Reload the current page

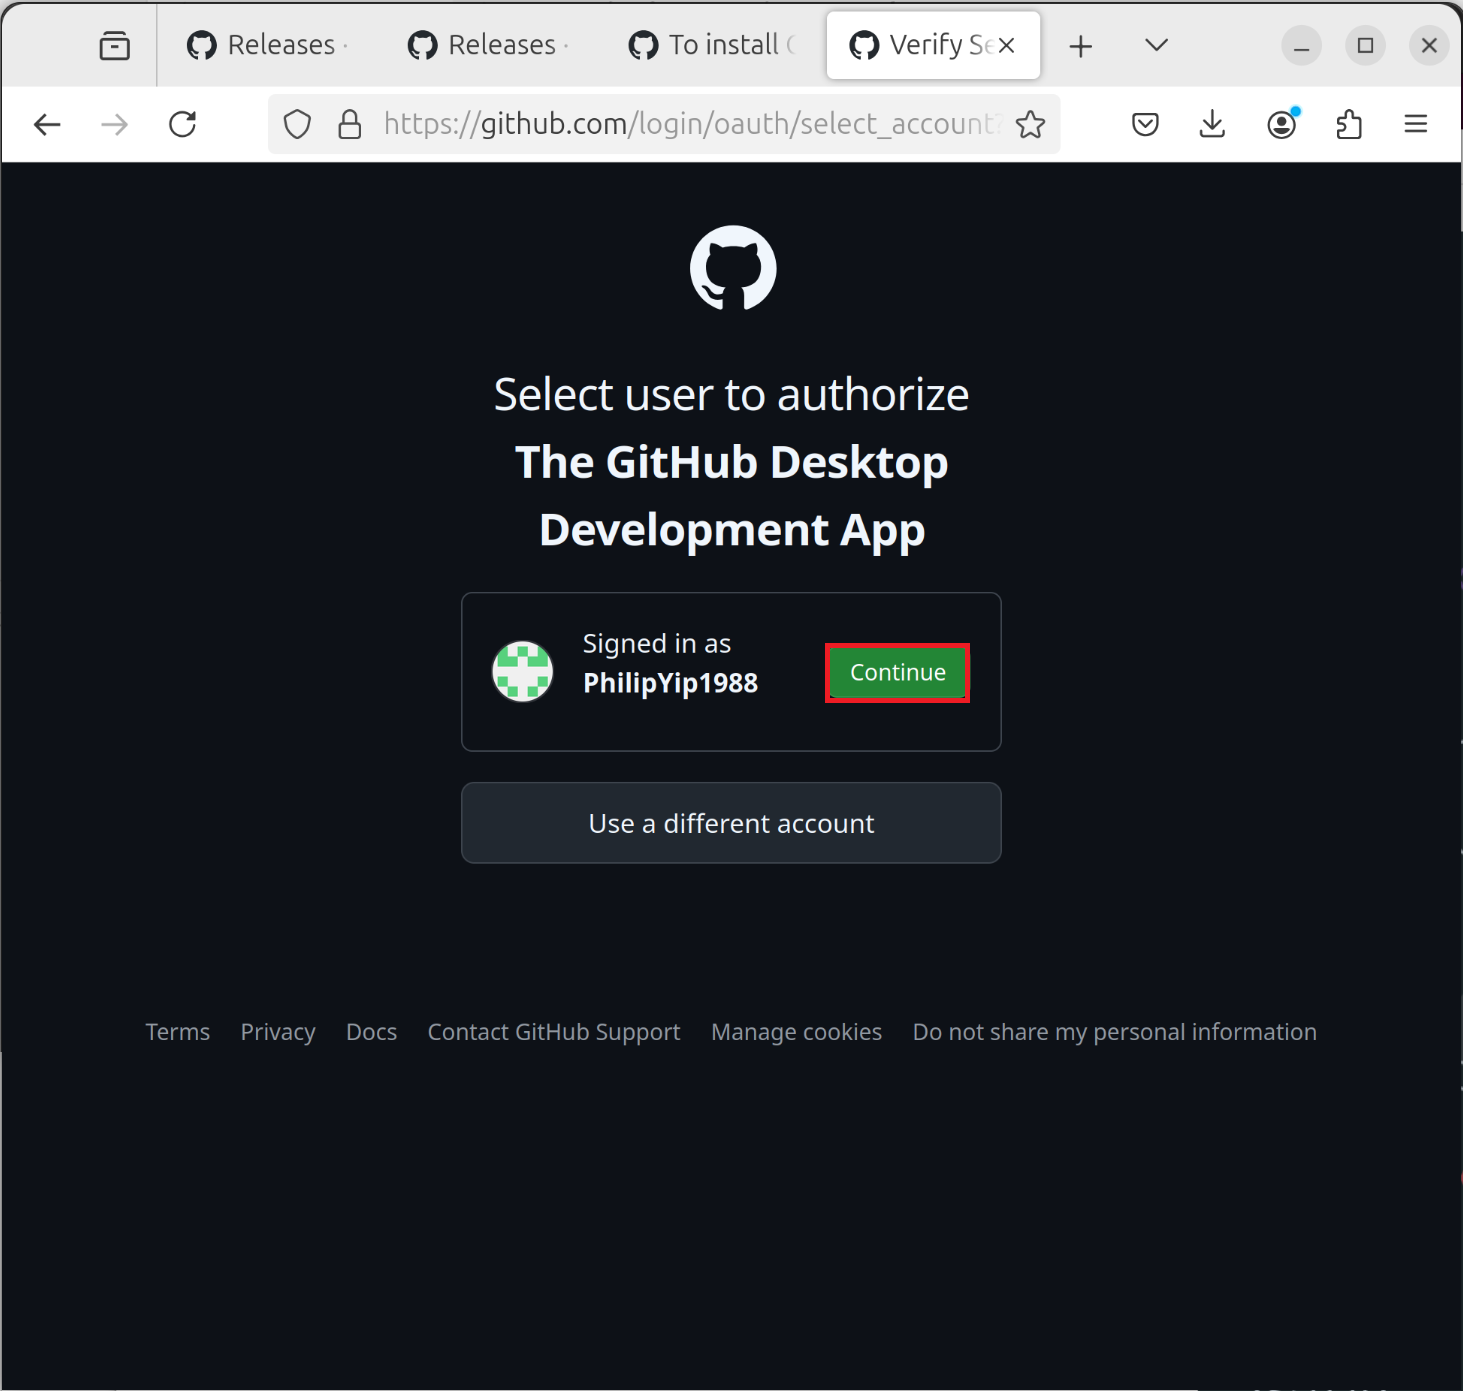[183, 124]
